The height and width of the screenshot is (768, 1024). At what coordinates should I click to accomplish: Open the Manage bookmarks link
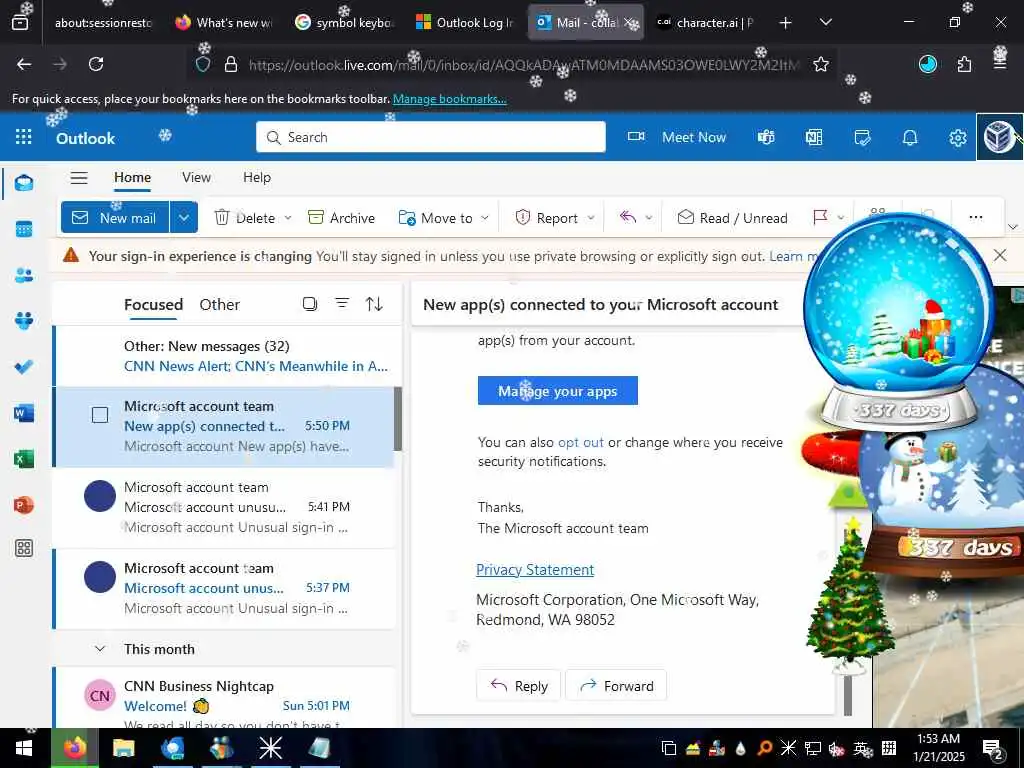pyautogui.click(x=449, y=99)
